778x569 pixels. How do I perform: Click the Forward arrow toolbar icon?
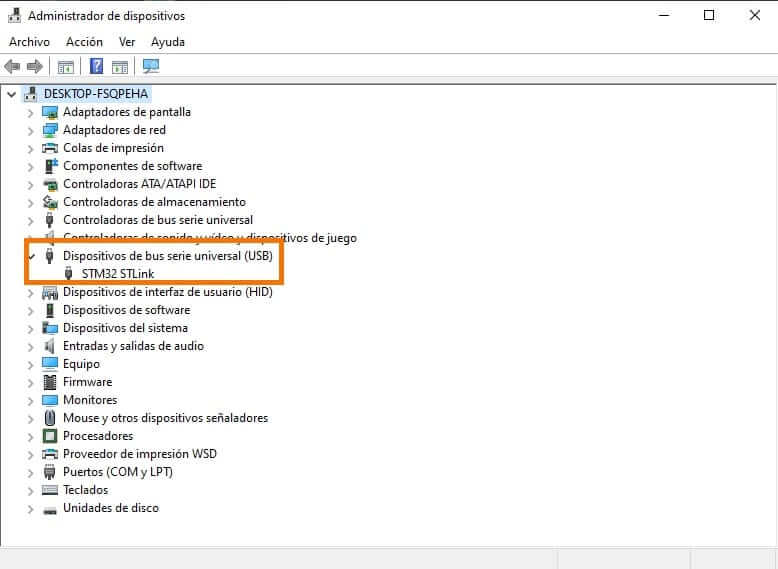(34, 67)
